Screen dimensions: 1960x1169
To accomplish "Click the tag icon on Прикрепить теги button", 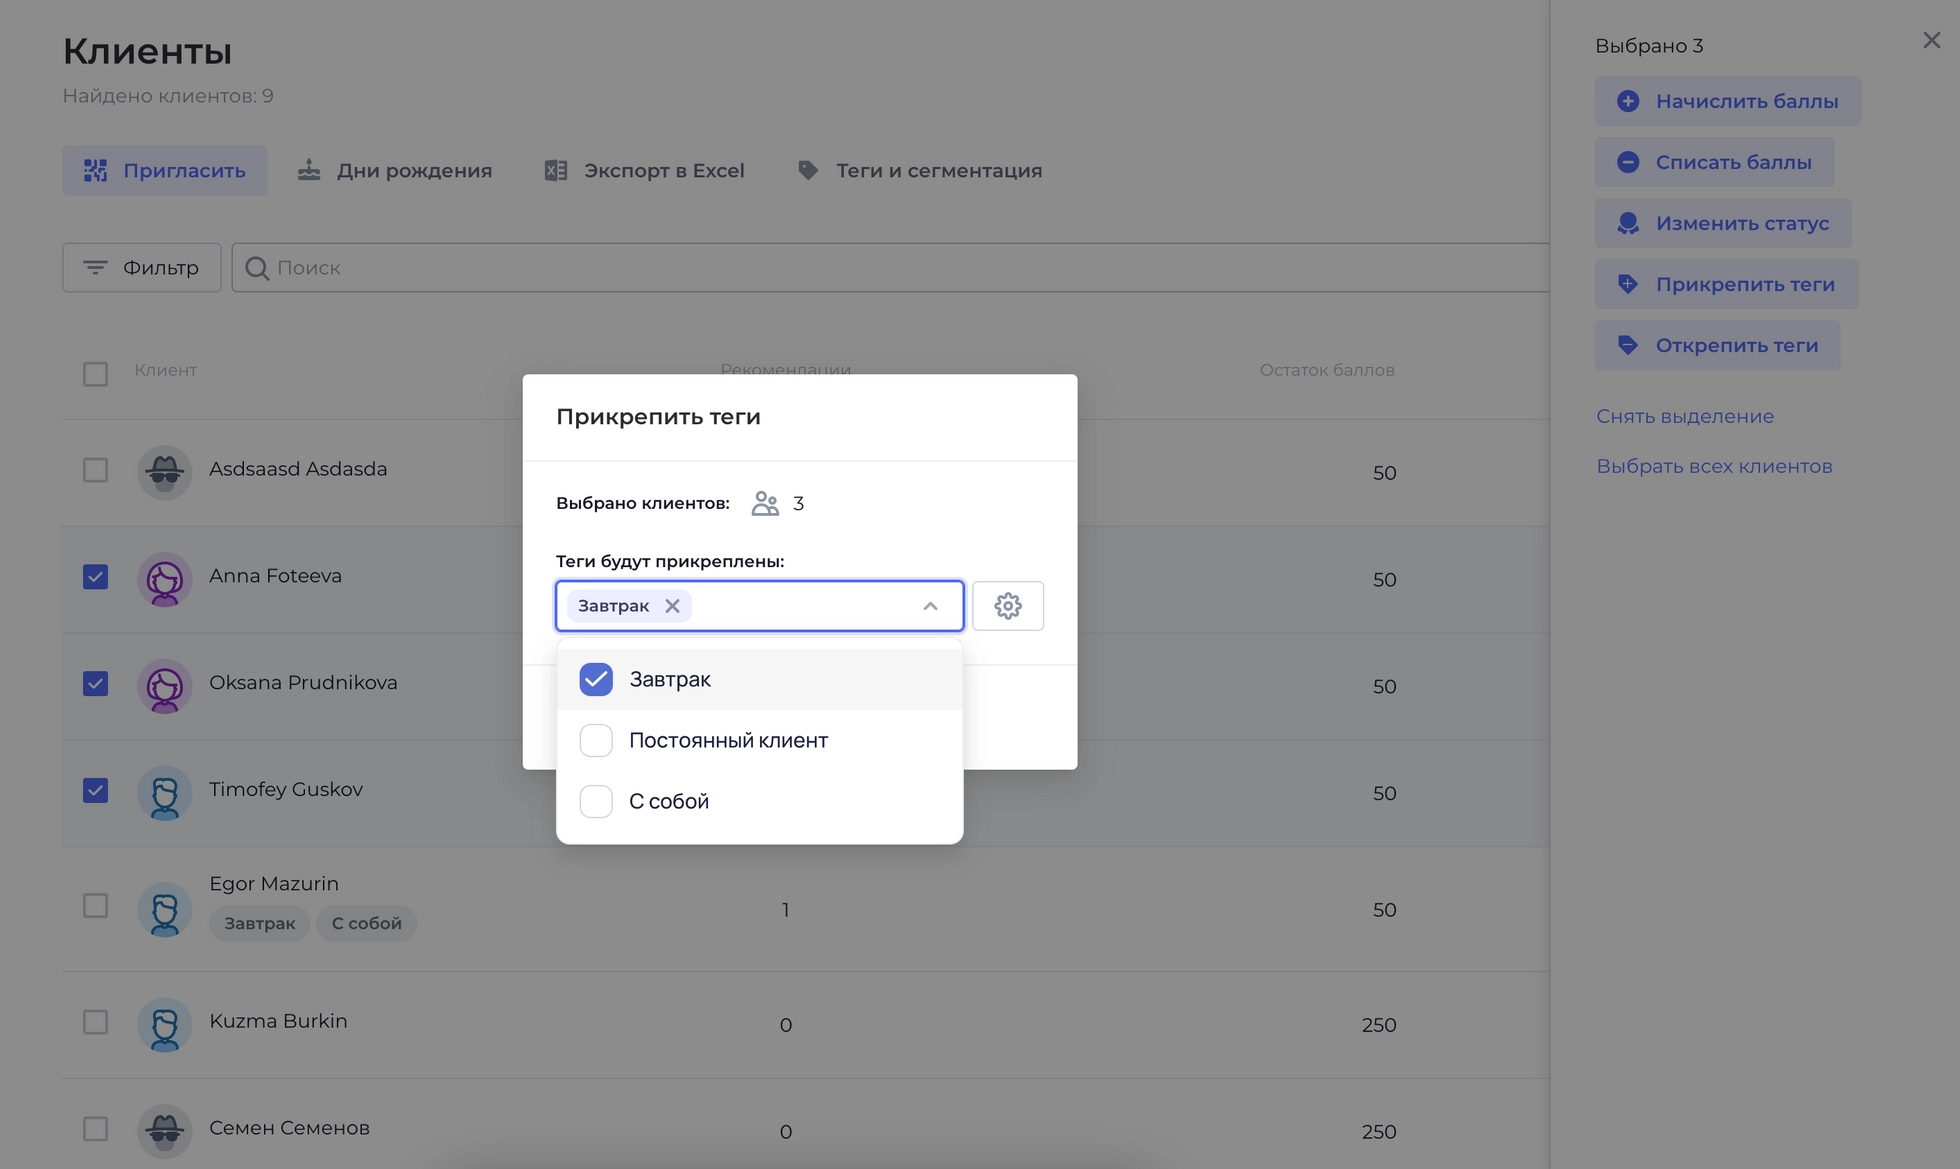I will tap(1628, 284).
